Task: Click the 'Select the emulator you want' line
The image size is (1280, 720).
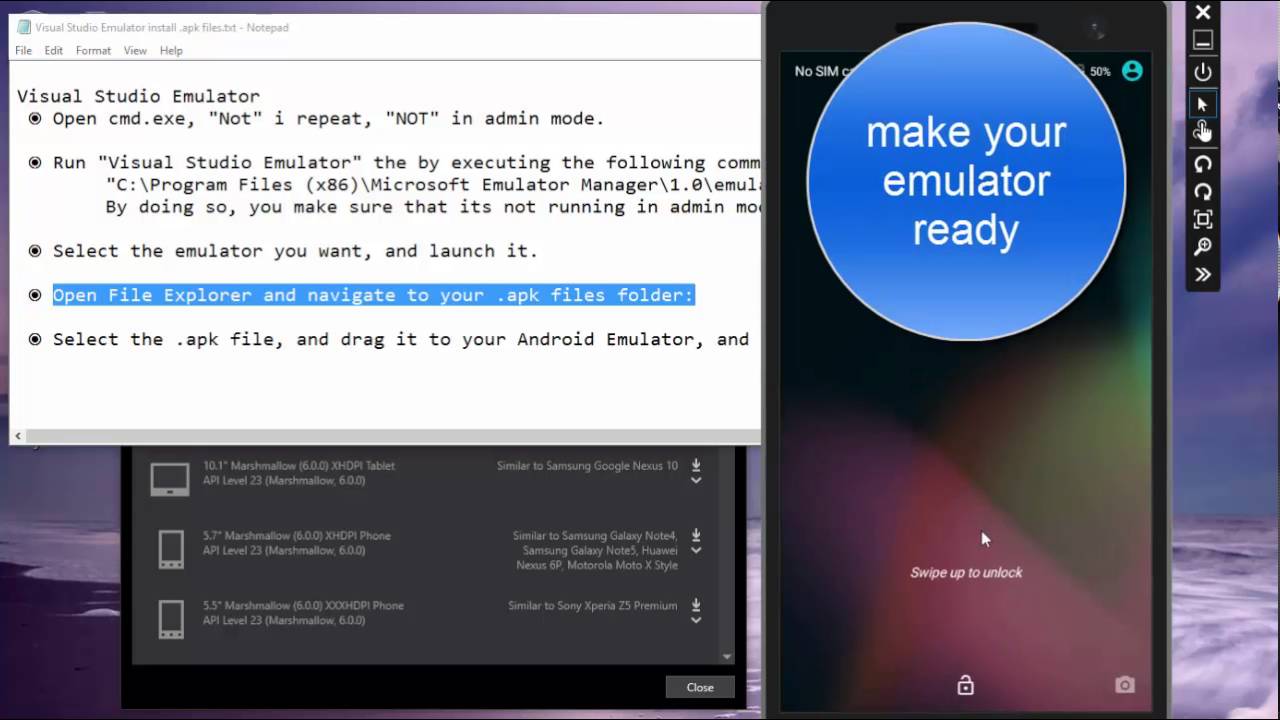Action: [x=295, y=251]
